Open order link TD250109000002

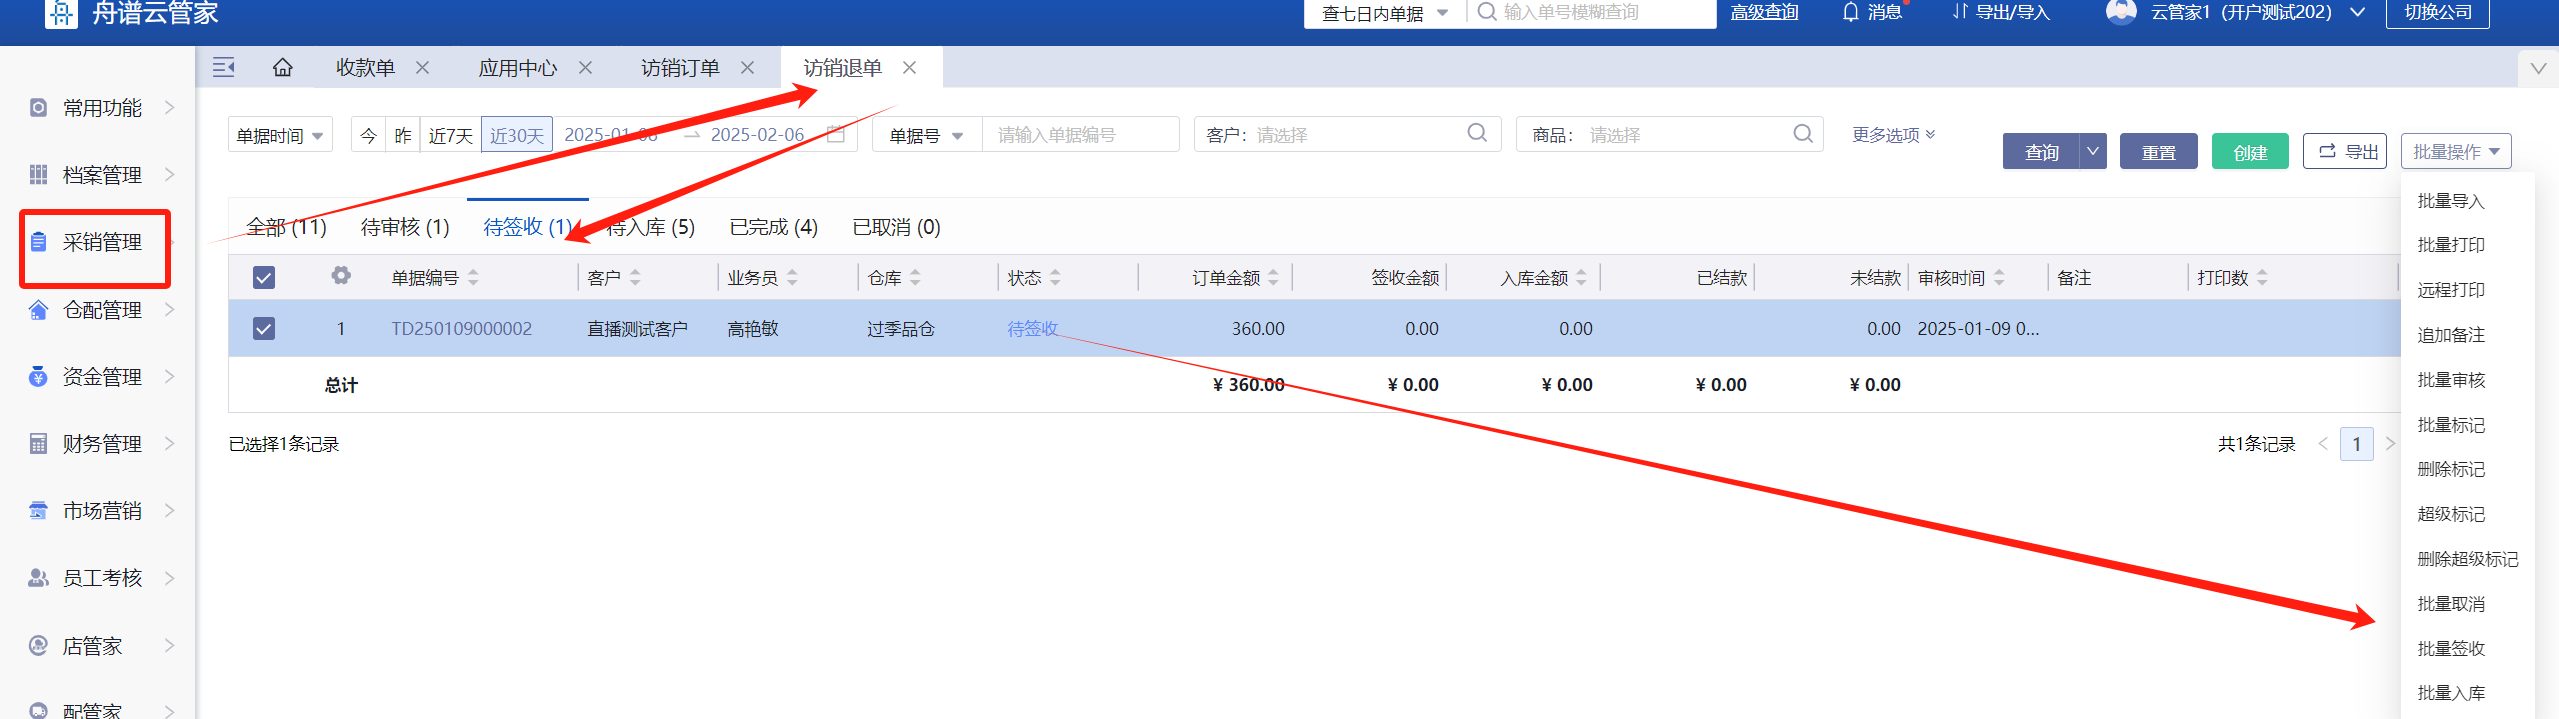point(461,329)
